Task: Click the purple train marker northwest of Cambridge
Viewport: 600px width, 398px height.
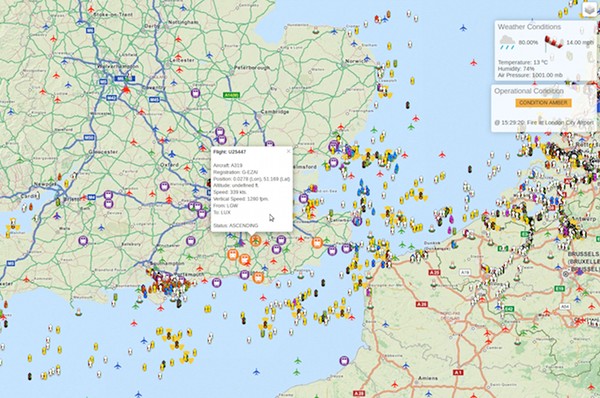Action: click(196, 93)
